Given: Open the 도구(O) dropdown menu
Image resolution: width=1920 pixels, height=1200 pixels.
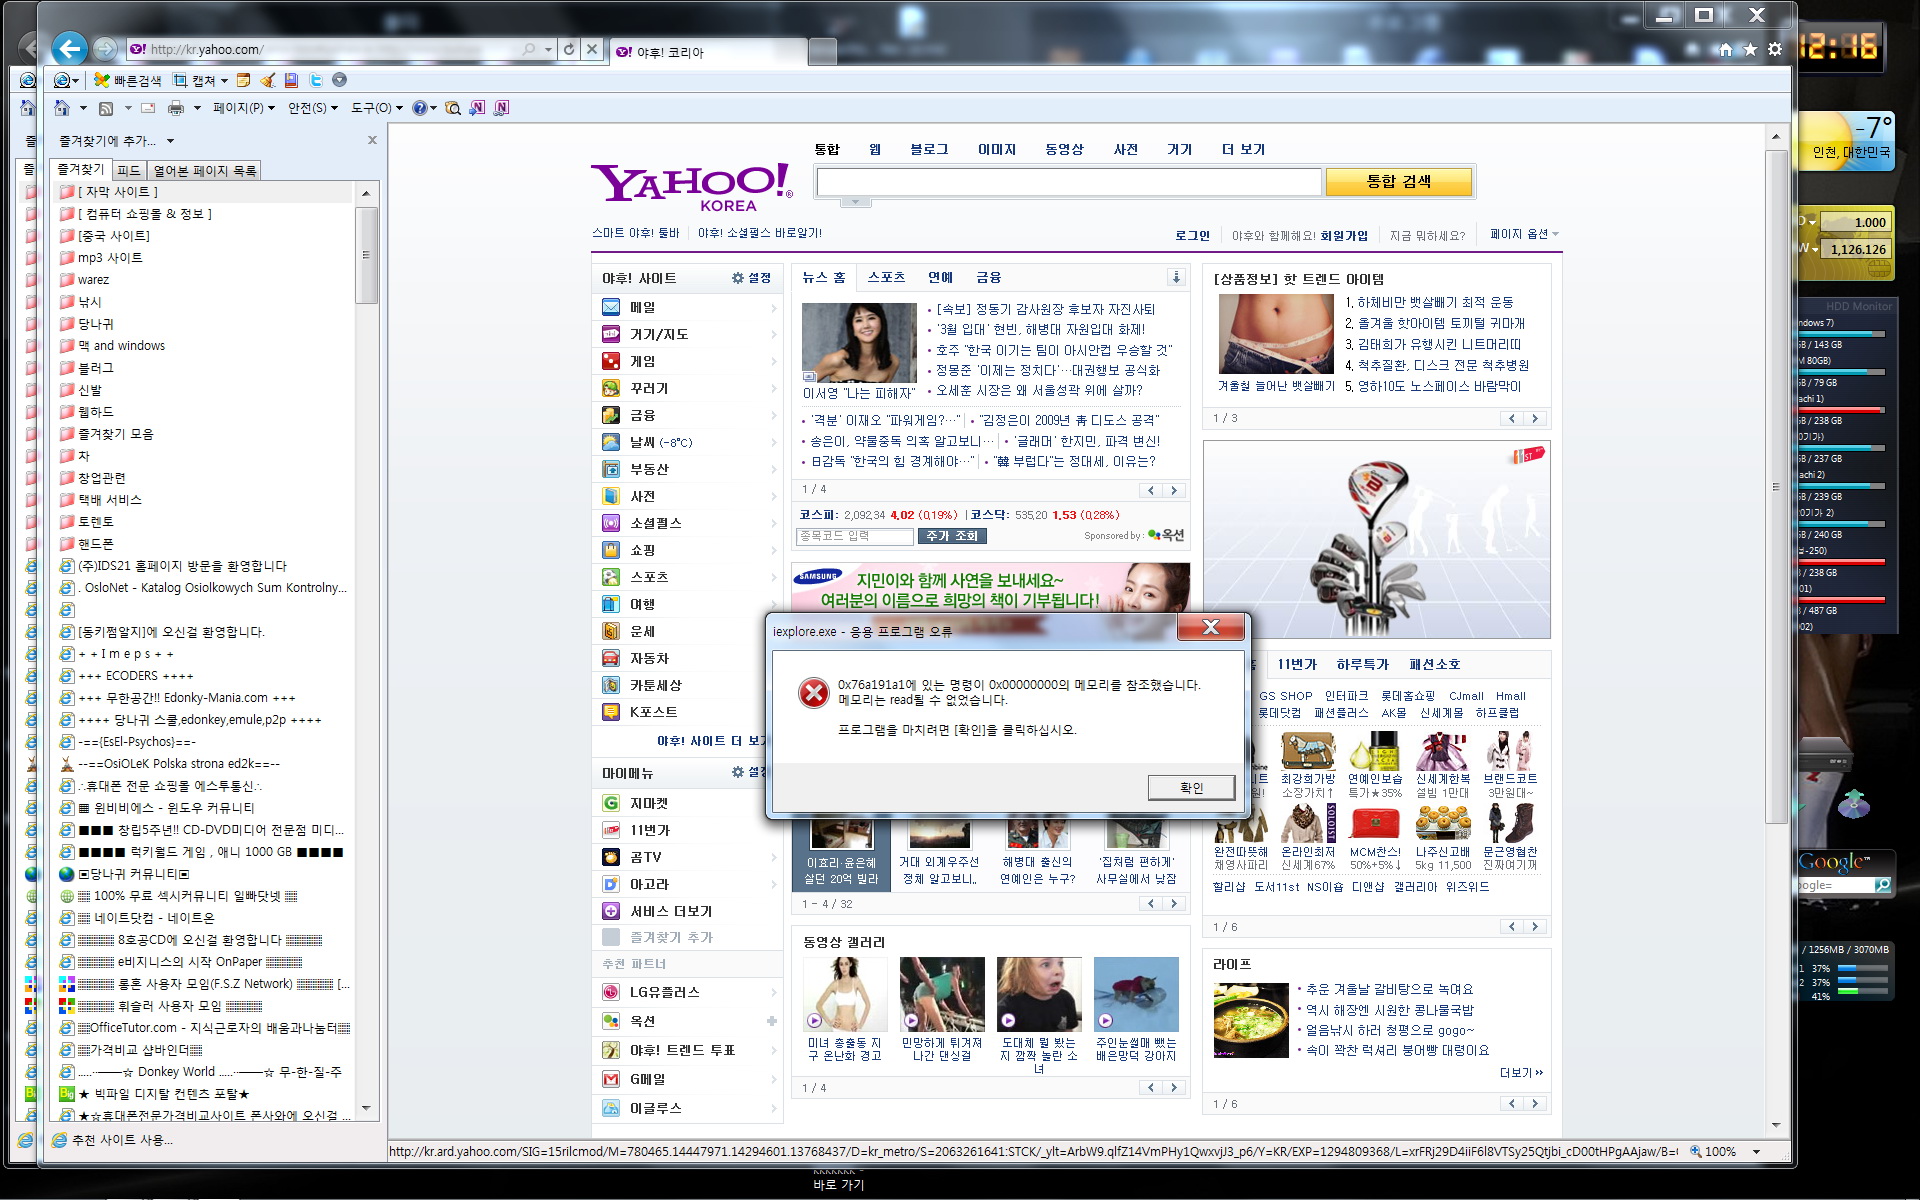Looking at the screenshot, I should click(x=377, y=108).
